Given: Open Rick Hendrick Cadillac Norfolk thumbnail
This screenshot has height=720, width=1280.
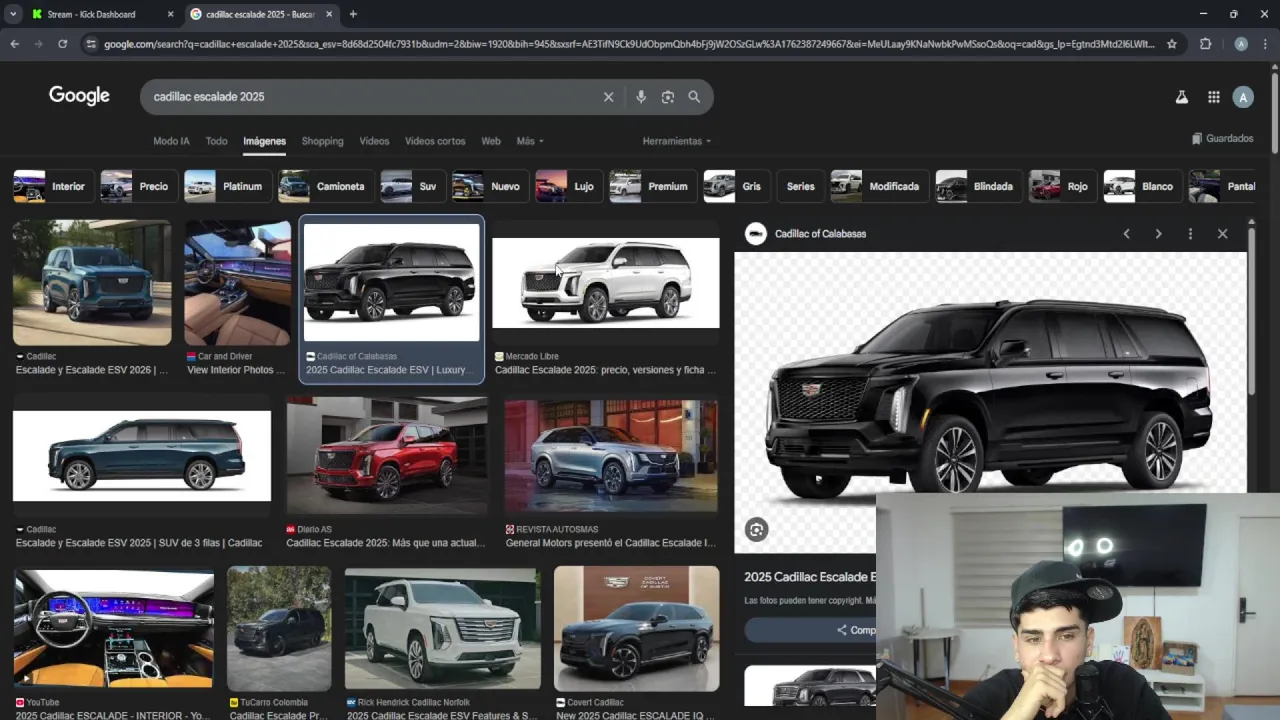Looking at the screenshot, I should tap(442, 629).
